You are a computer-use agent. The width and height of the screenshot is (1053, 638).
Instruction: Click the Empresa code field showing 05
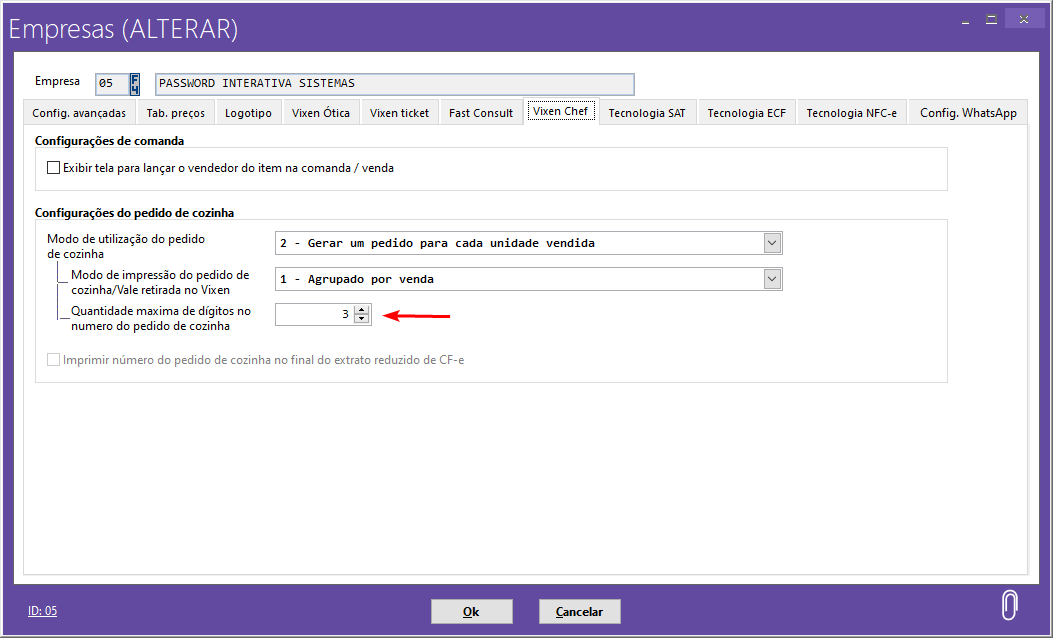[x=111, y=84]
